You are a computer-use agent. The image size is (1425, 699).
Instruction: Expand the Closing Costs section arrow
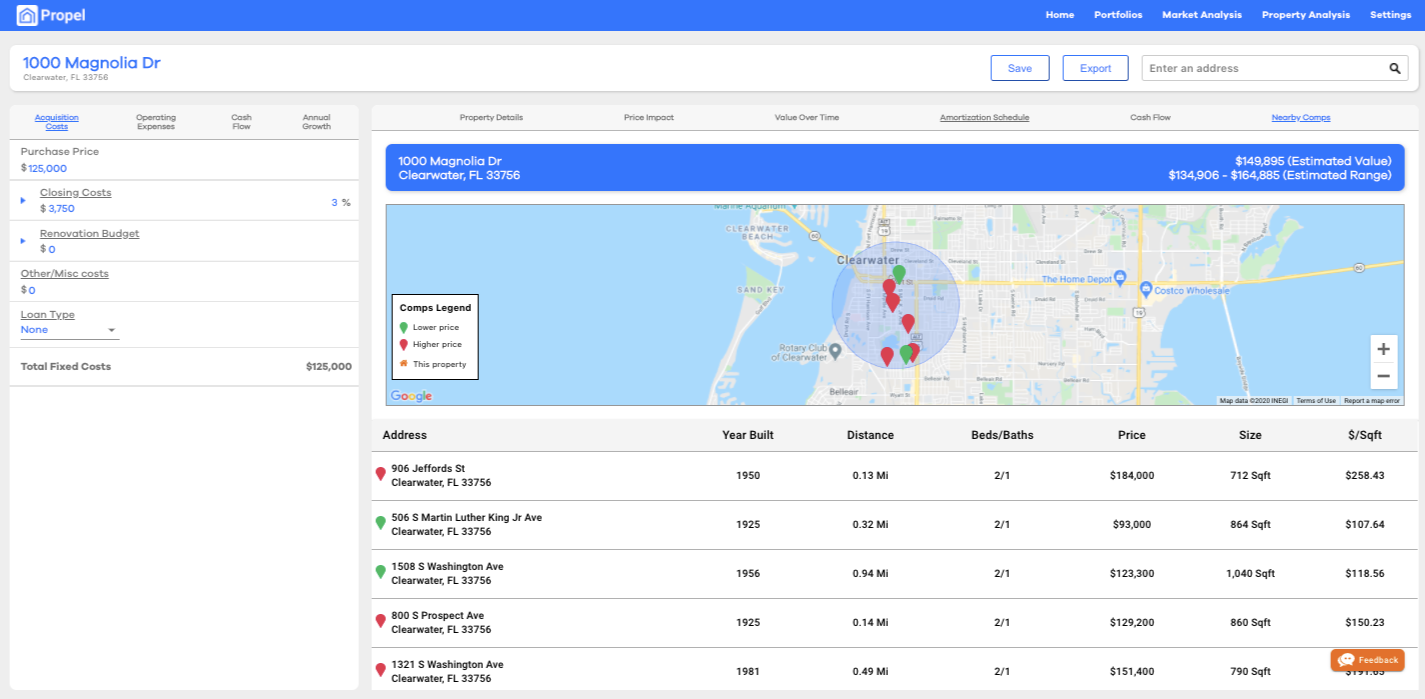pos(23,201)
